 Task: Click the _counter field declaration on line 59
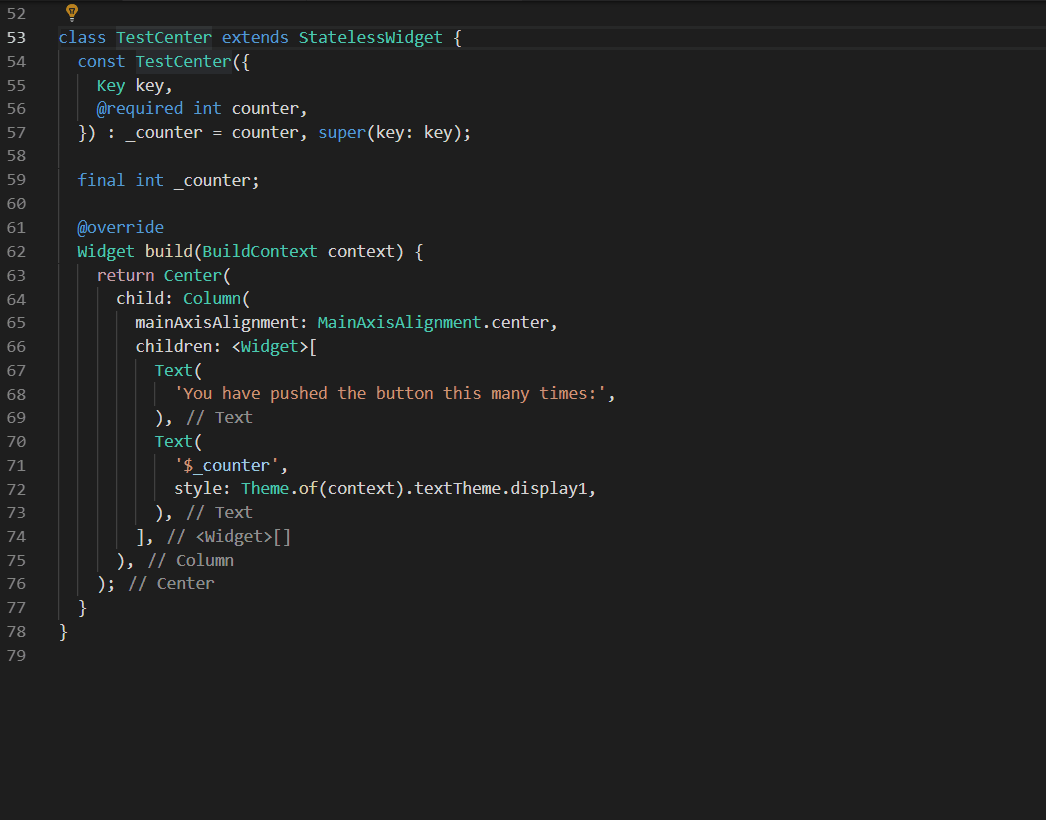click(x=213, y=180)
